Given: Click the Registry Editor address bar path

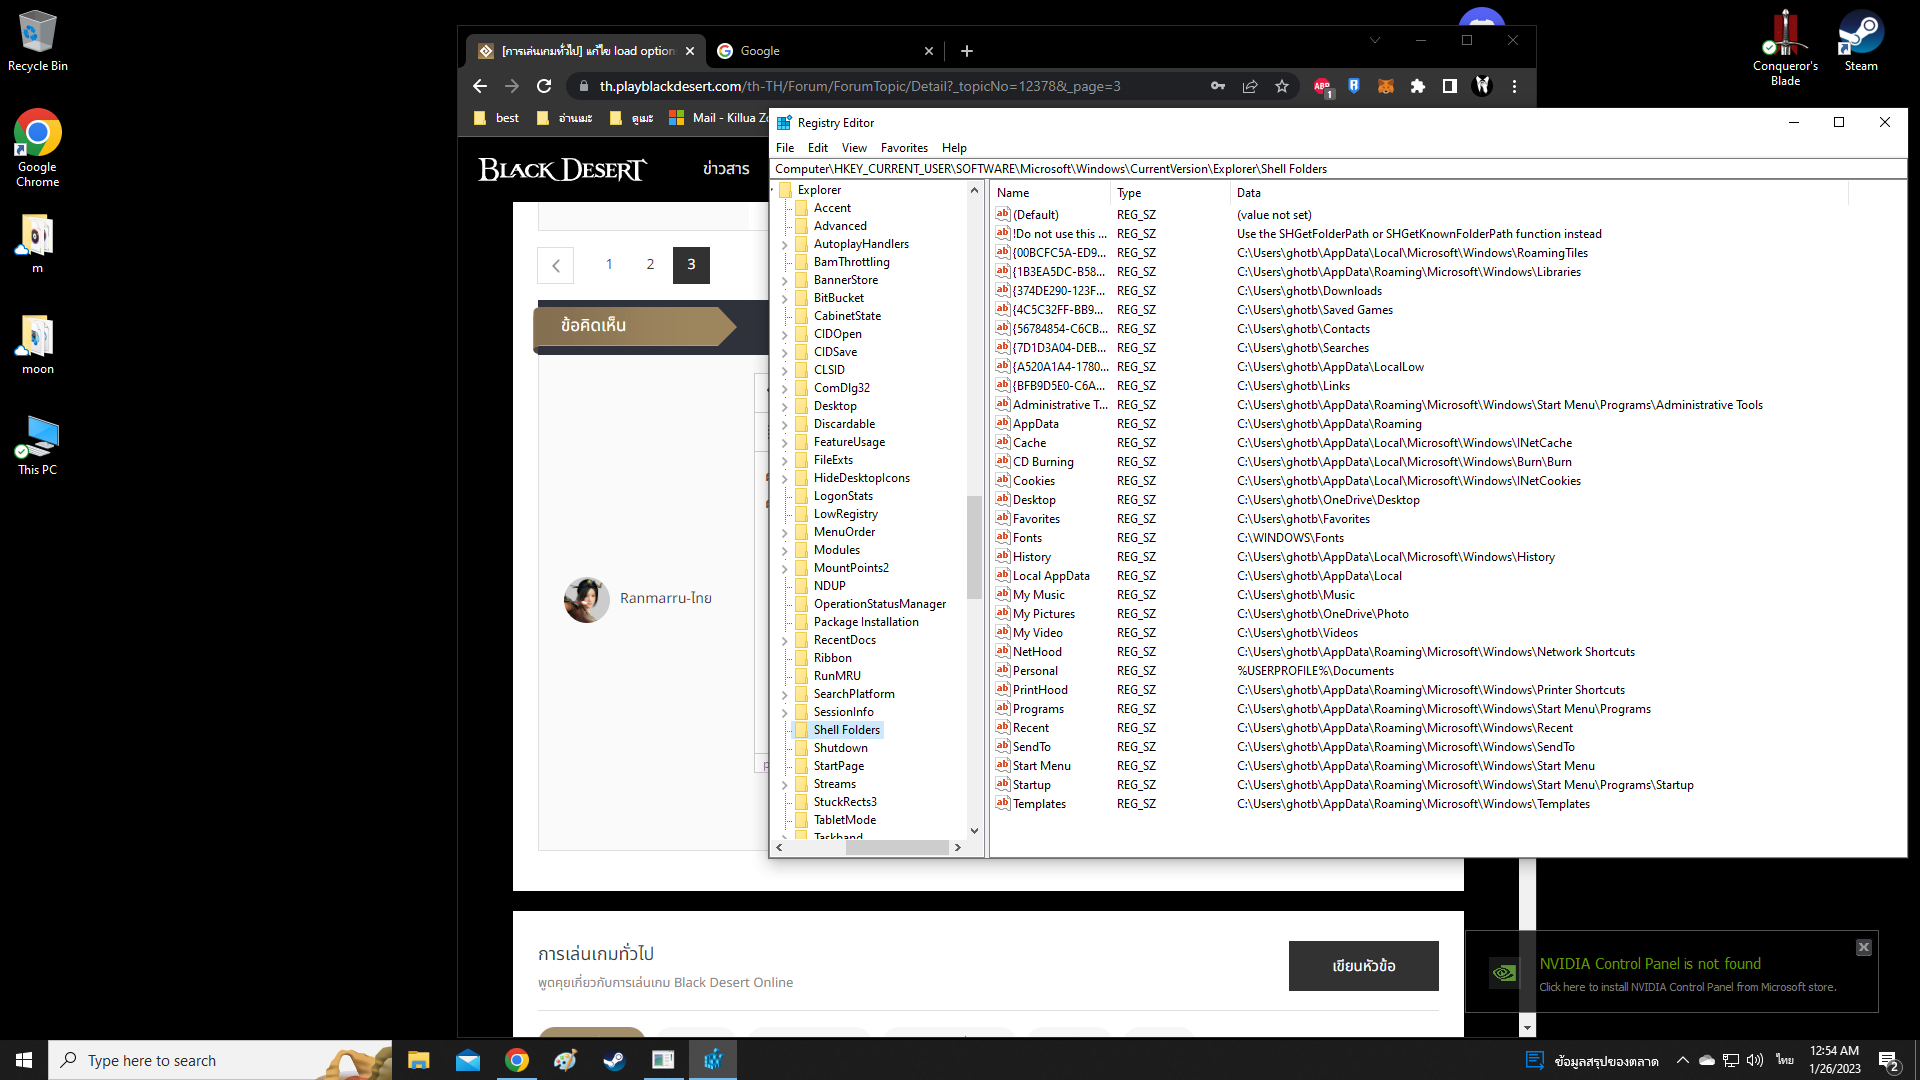Looking at the screenshot, I should [x=1338, y=169].
